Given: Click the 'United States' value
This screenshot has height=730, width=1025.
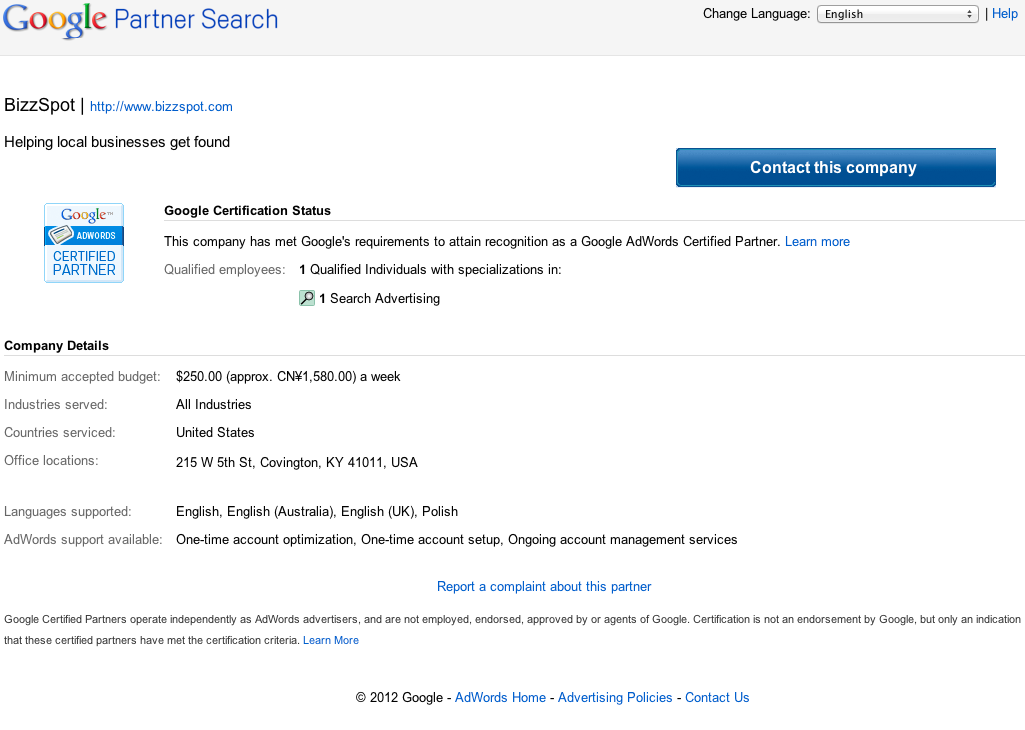Looking at the screenshot, I should [x=215, y=433].
